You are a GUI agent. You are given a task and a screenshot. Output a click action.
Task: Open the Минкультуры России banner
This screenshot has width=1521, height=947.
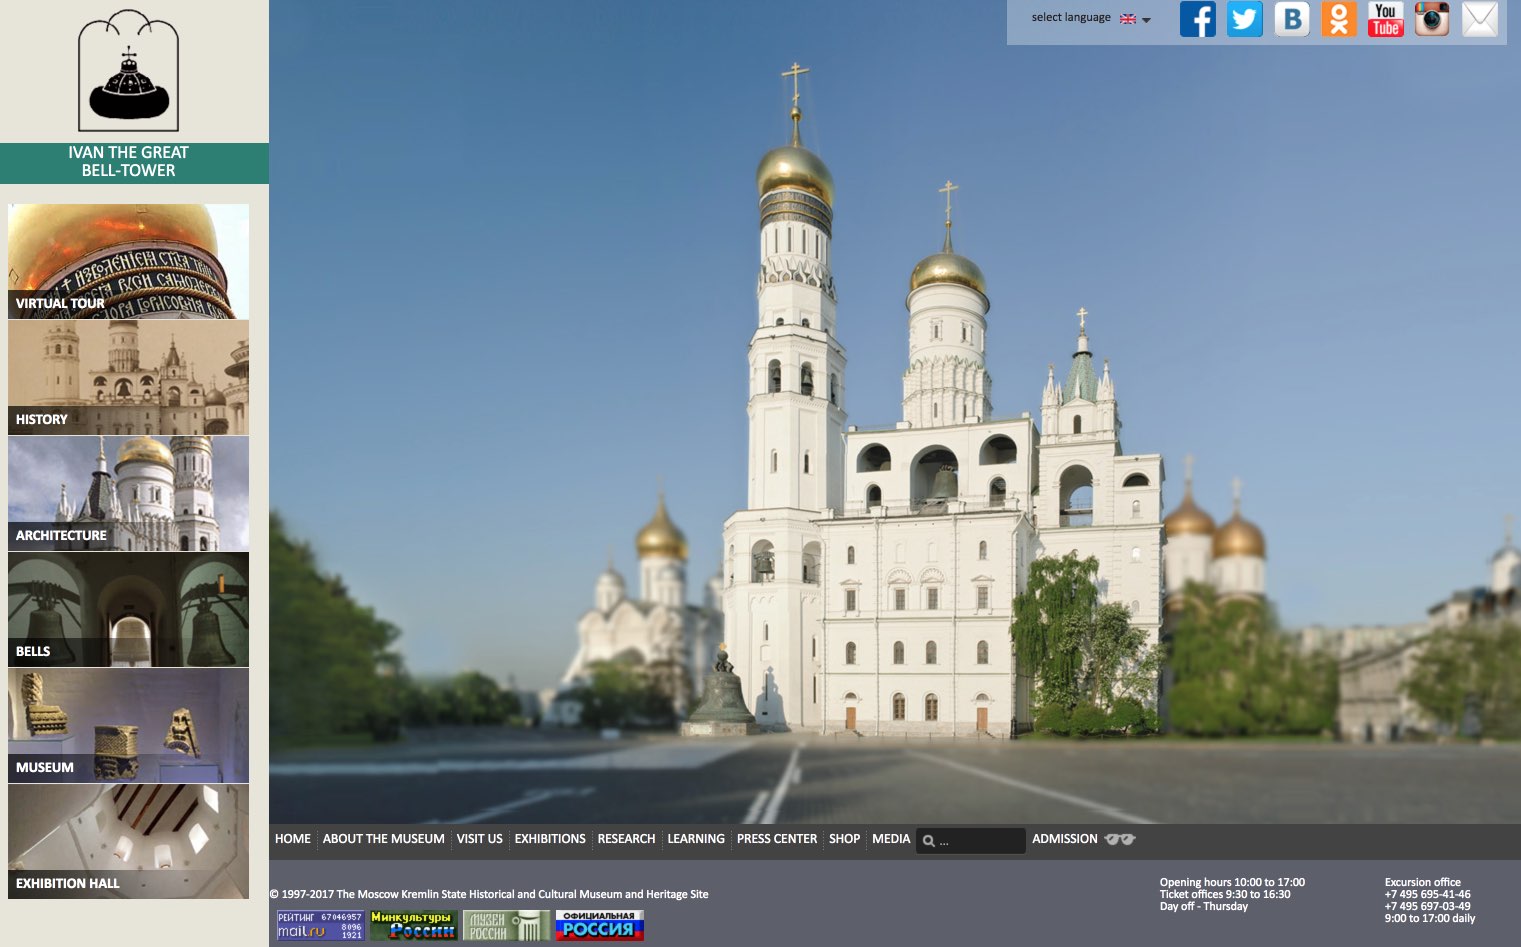click(413, 925)
